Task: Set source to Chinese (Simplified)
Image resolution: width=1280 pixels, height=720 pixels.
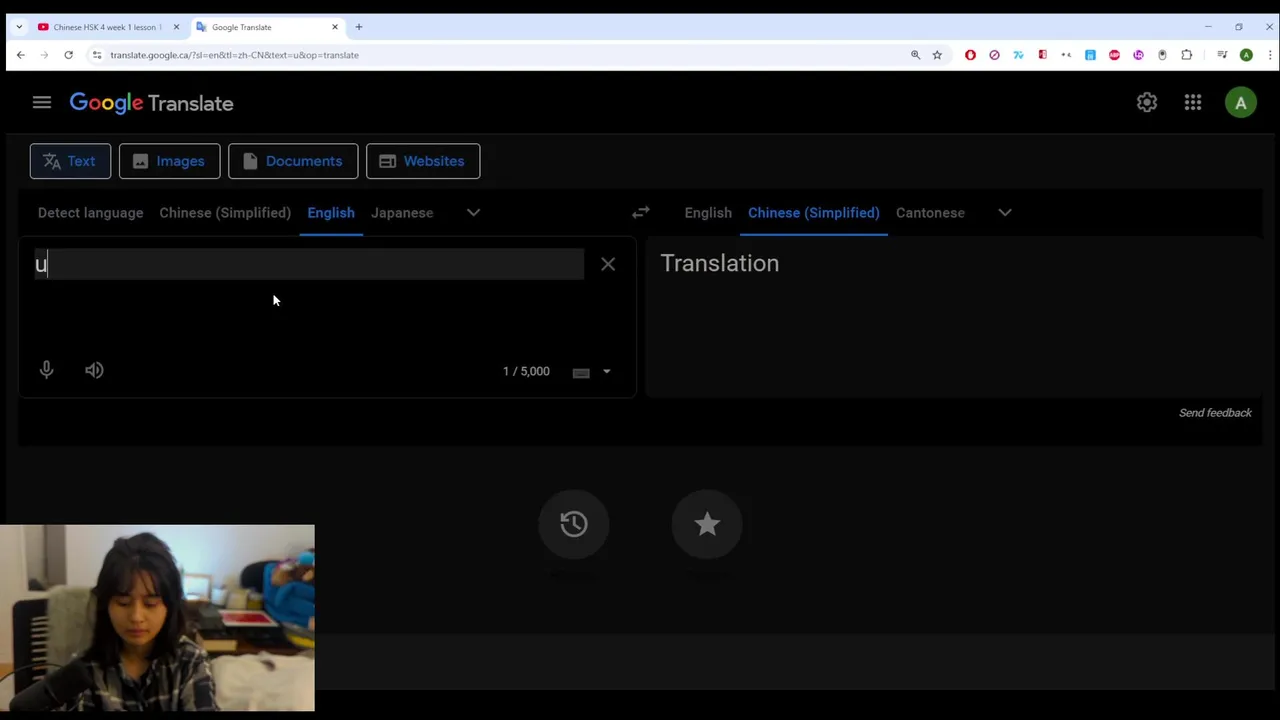Action: point(225,212)
